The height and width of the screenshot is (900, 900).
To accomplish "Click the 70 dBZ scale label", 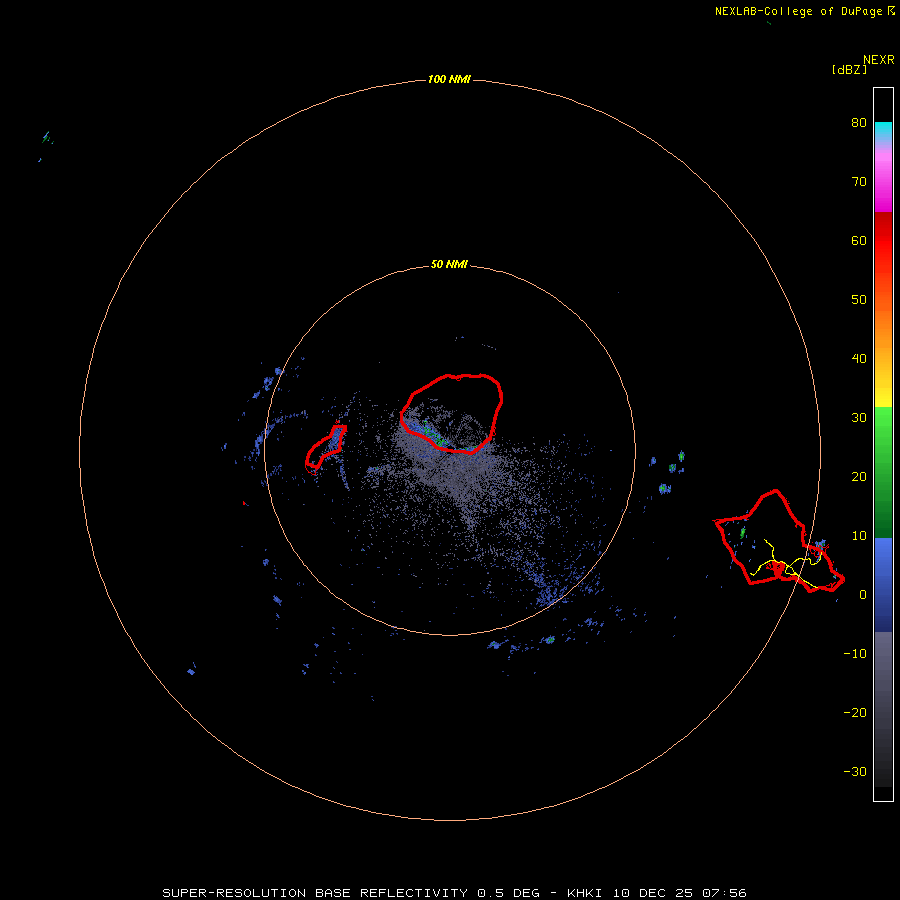I will click(x=859, y=181).
